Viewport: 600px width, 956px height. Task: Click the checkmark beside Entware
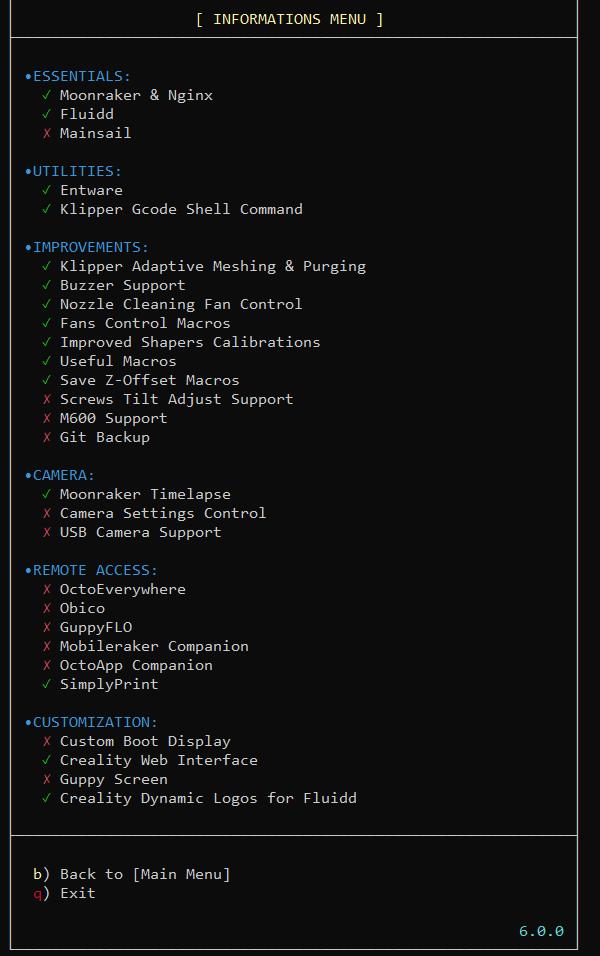[x=47, y=190]
